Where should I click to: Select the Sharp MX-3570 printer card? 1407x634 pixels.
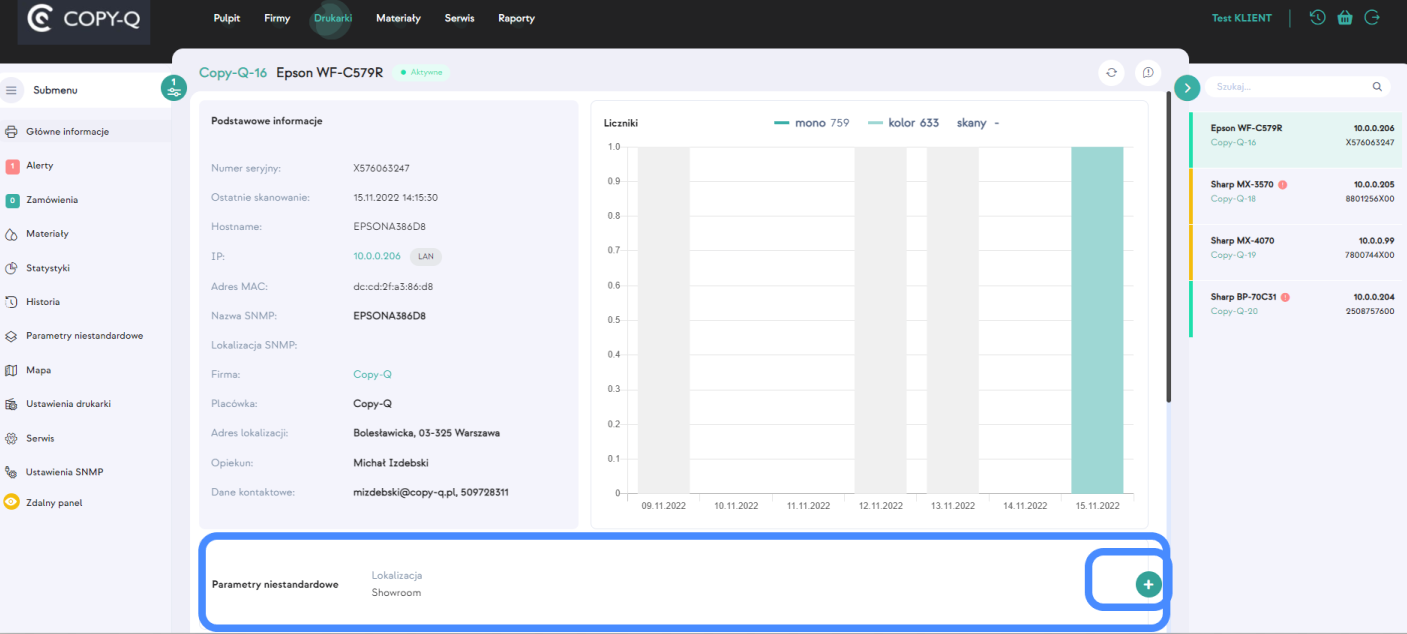[x=1296, y=195]
